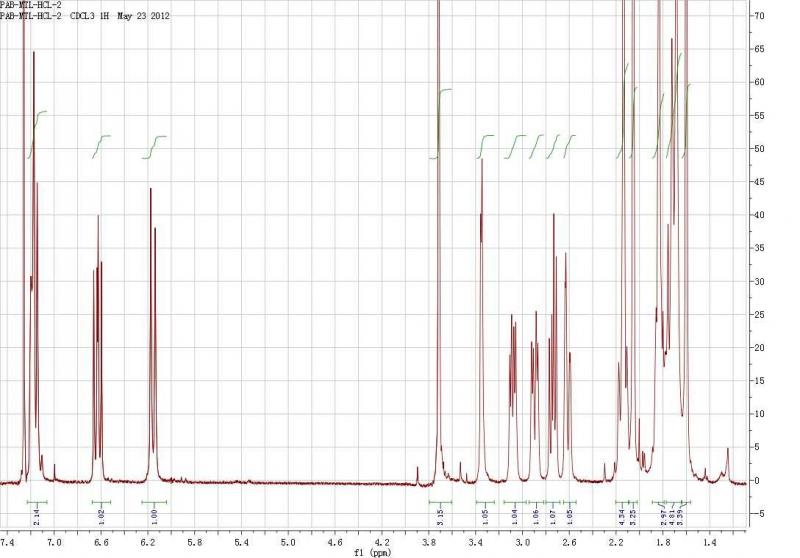
Task: Click the green integral curve above 3.7 ppm
Action: [x=440, y=123]
